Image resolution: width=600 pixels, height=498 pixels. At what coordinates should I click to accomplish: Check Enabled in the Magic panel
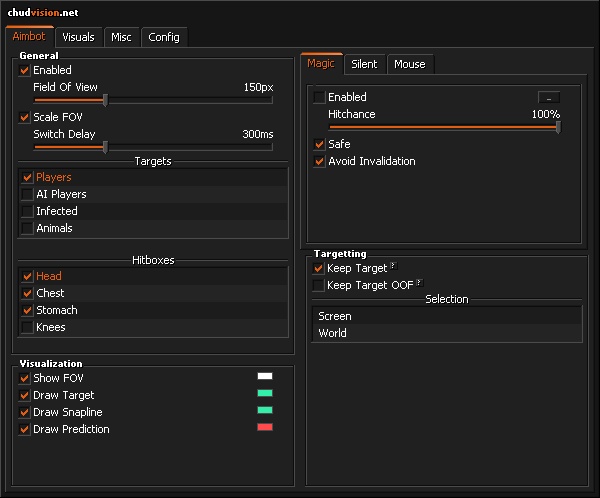point(319,97)
